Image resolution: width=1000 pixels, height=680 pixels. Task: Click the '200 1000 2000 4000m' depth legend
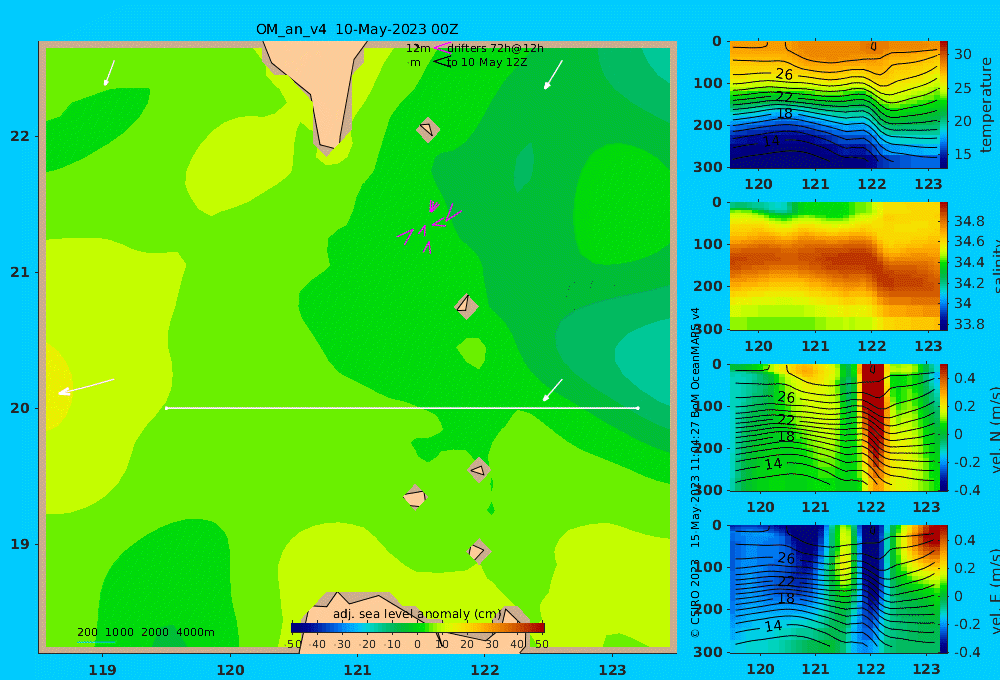(x=145, y=632)
